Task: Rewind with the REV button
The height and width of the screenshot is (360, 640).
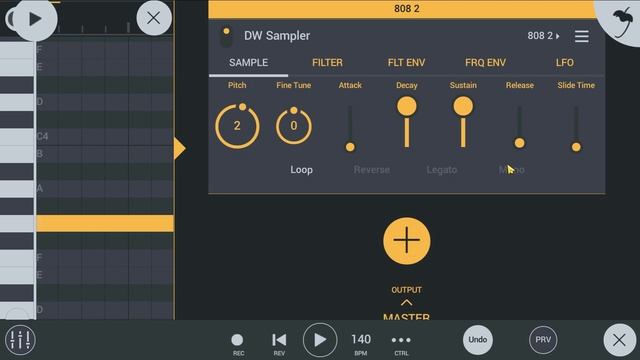Action: pyautogui.click(x=279, y=343)
